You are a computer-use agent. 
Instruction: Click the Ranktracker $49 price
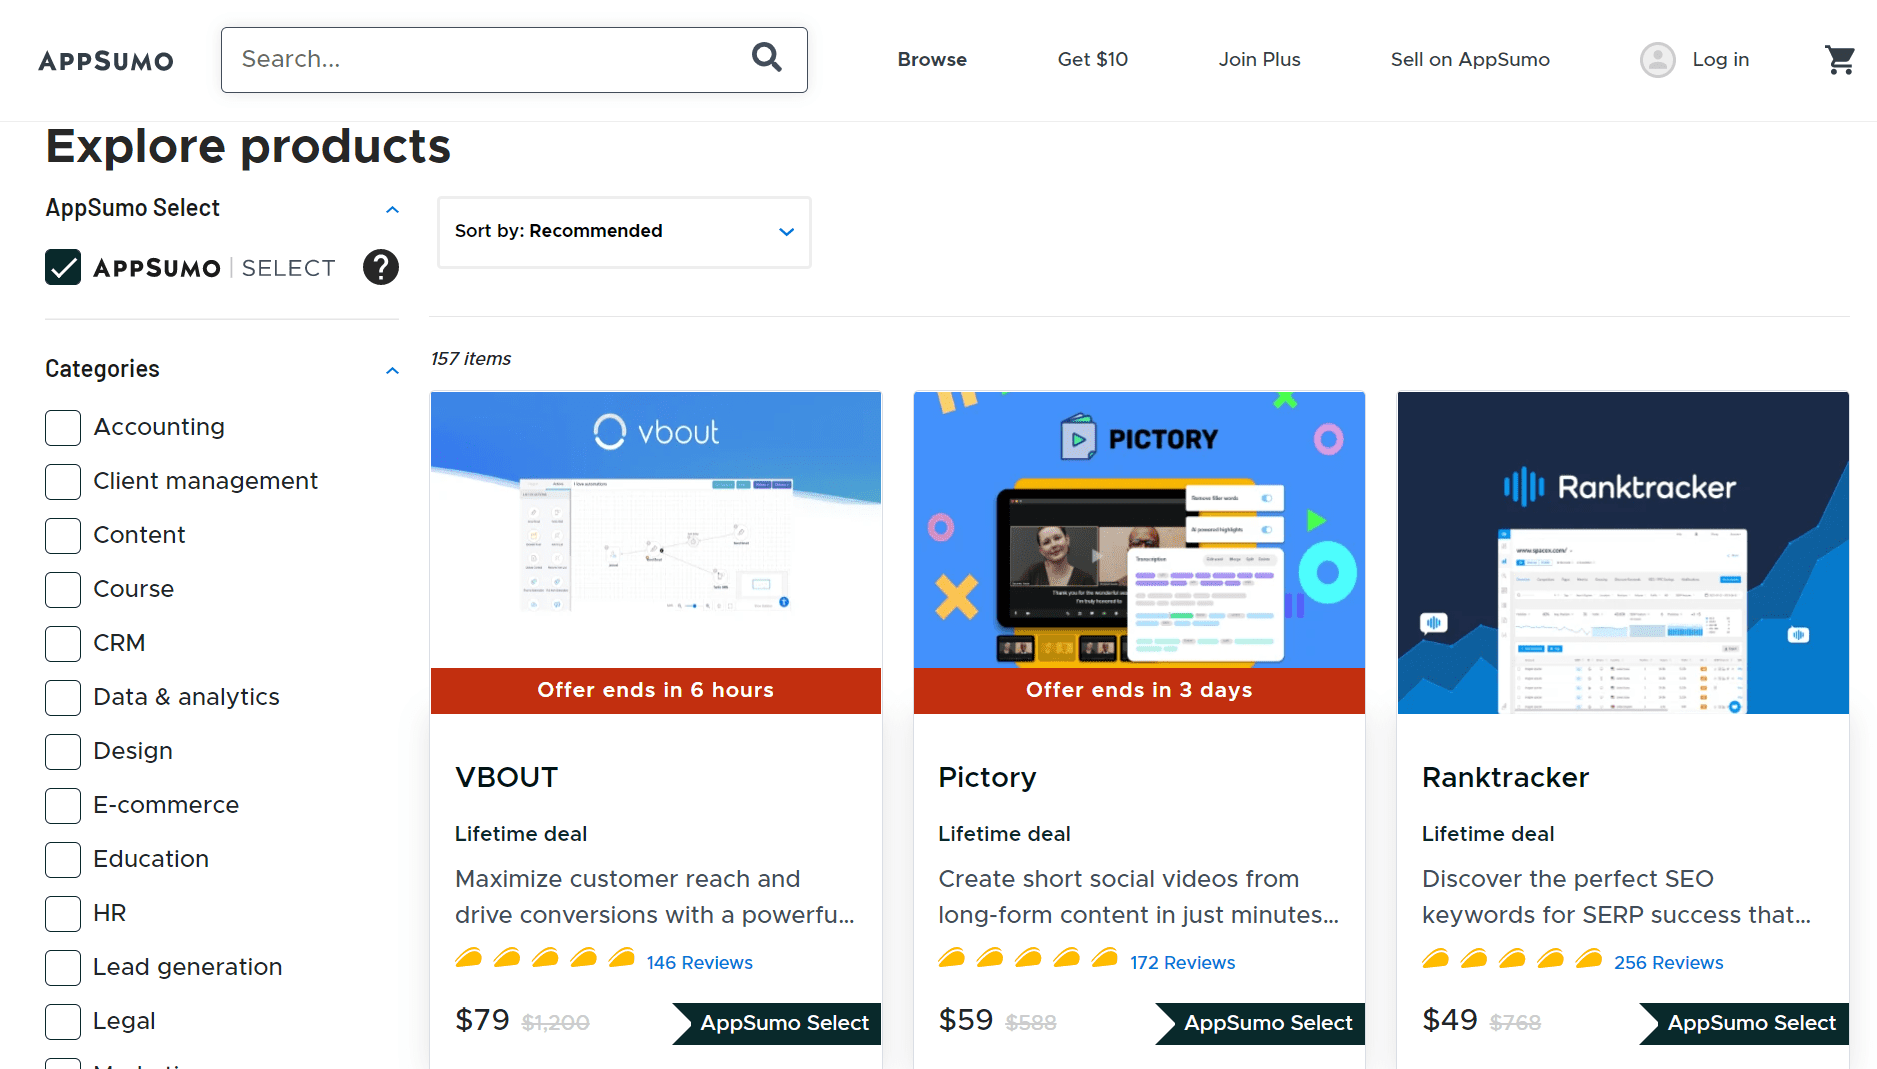point(1449,1020)
